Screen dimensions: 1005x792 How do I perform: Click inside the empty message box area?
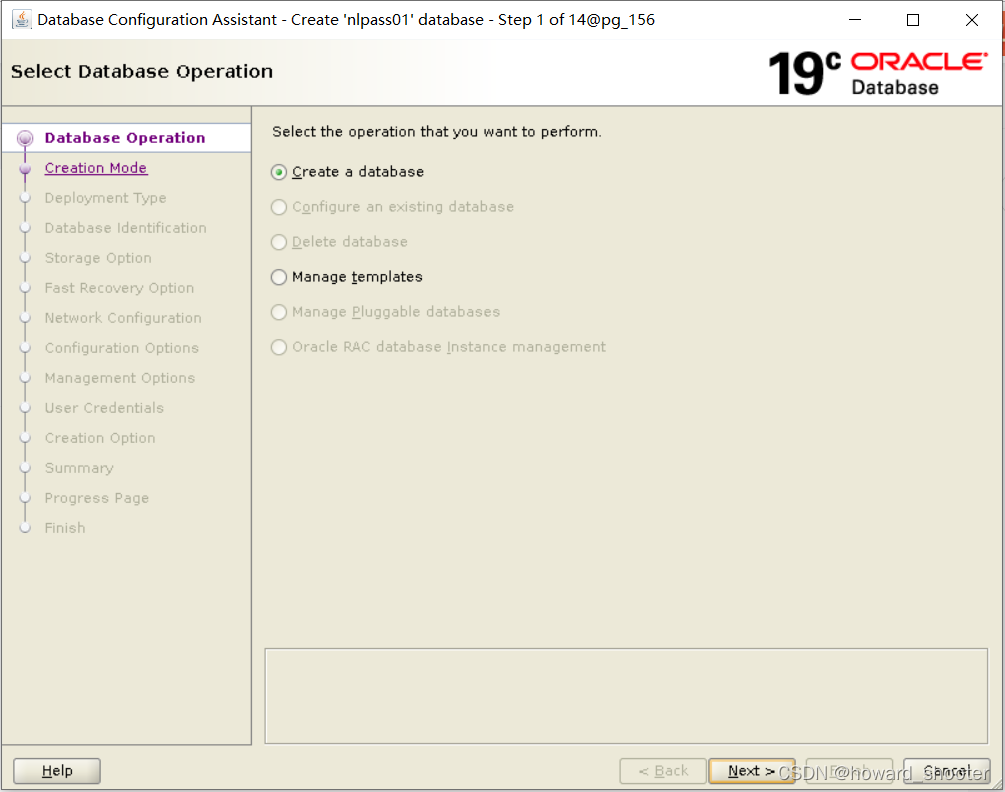(x=626, y=696)
